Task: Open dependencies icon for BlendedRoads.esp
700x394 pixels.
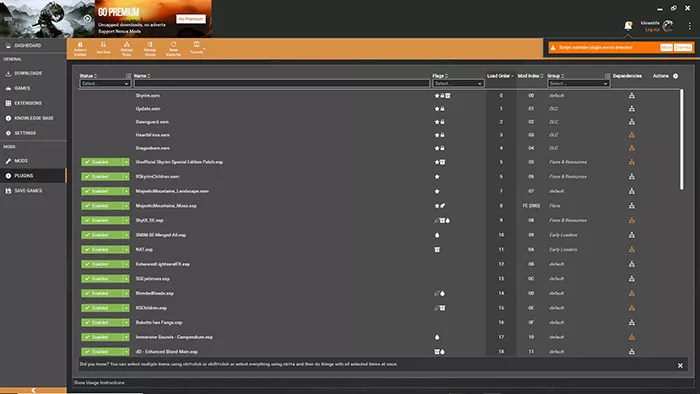Action: pos(632,293)
